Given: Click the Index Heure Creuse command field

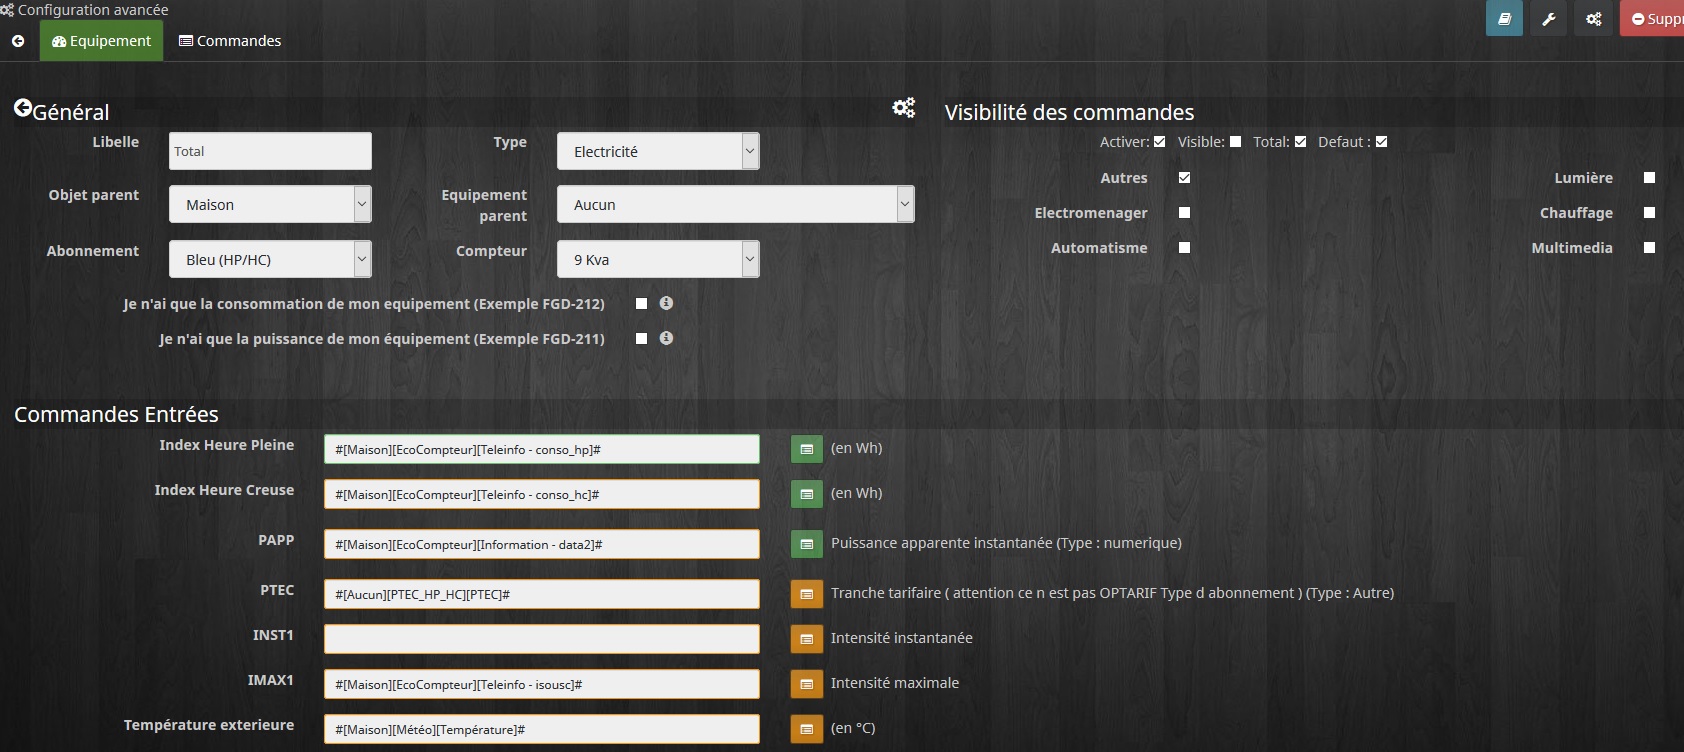Looking at the screenshot, I should 542,494.
